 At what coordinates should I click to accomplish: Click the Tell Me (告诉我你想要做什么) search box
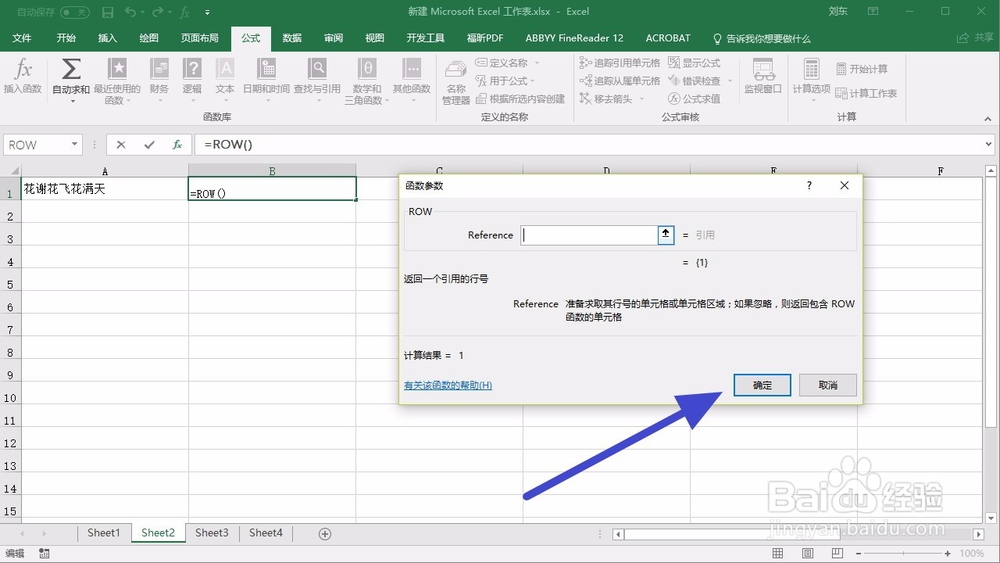[x=762, y=39]
